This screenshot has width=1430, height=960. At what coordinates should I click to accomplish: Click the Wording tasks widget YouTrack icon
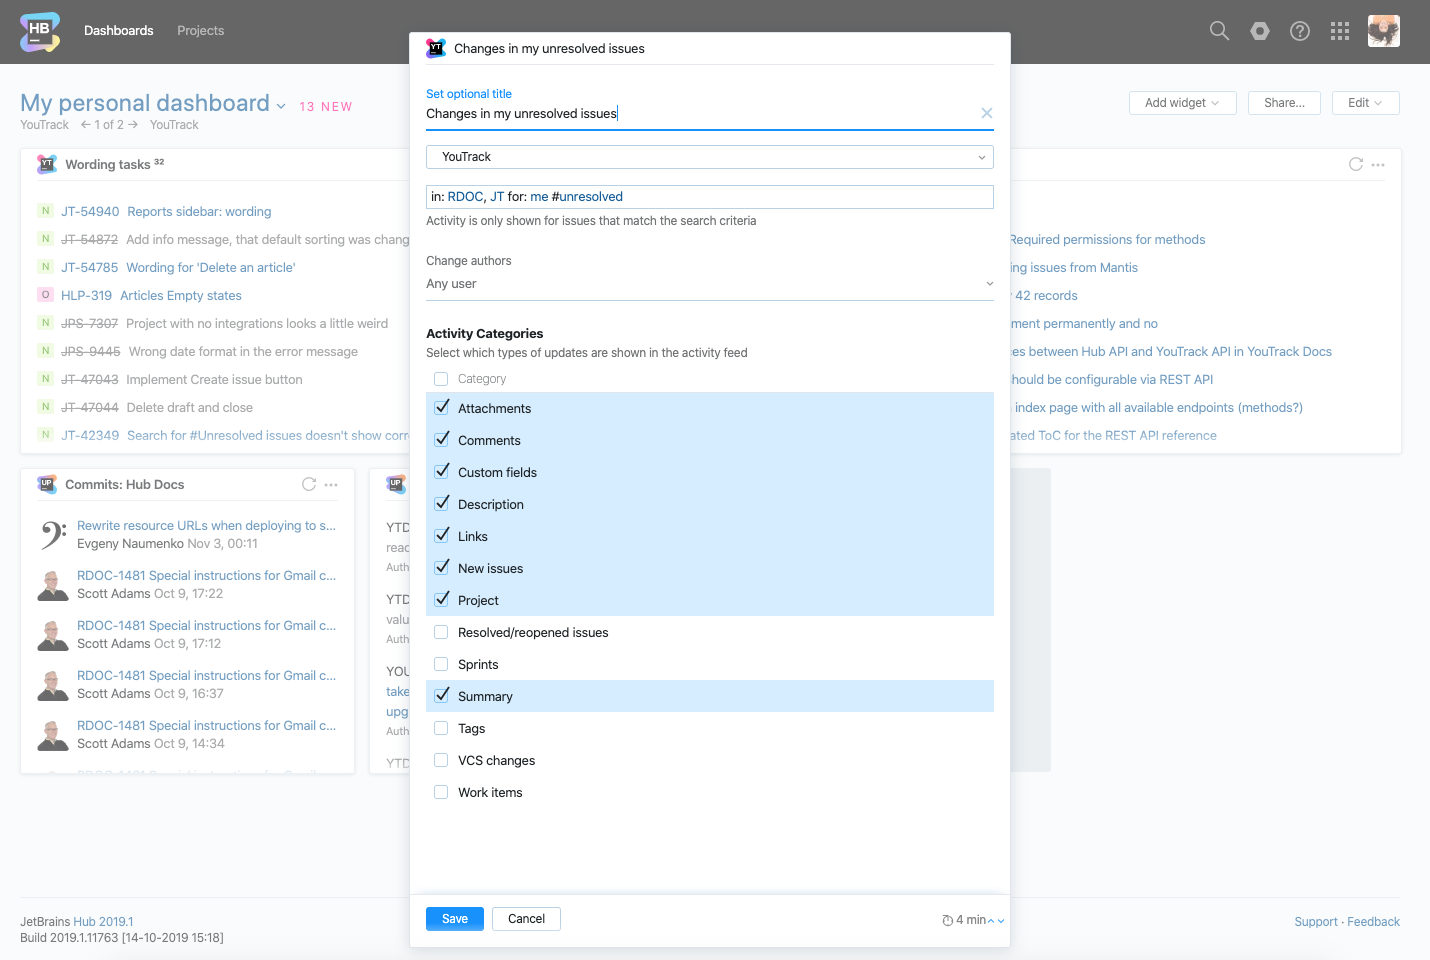point(47,164)
